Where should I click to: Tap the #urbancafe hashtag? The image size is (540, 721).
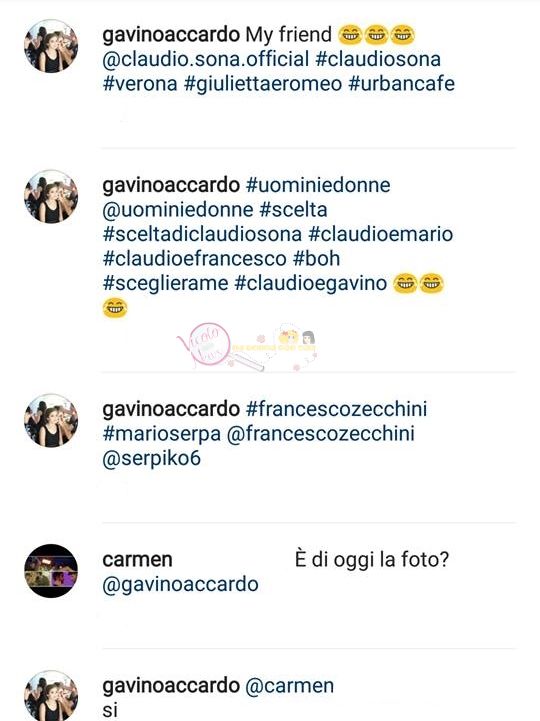click(x=402, y=84)
